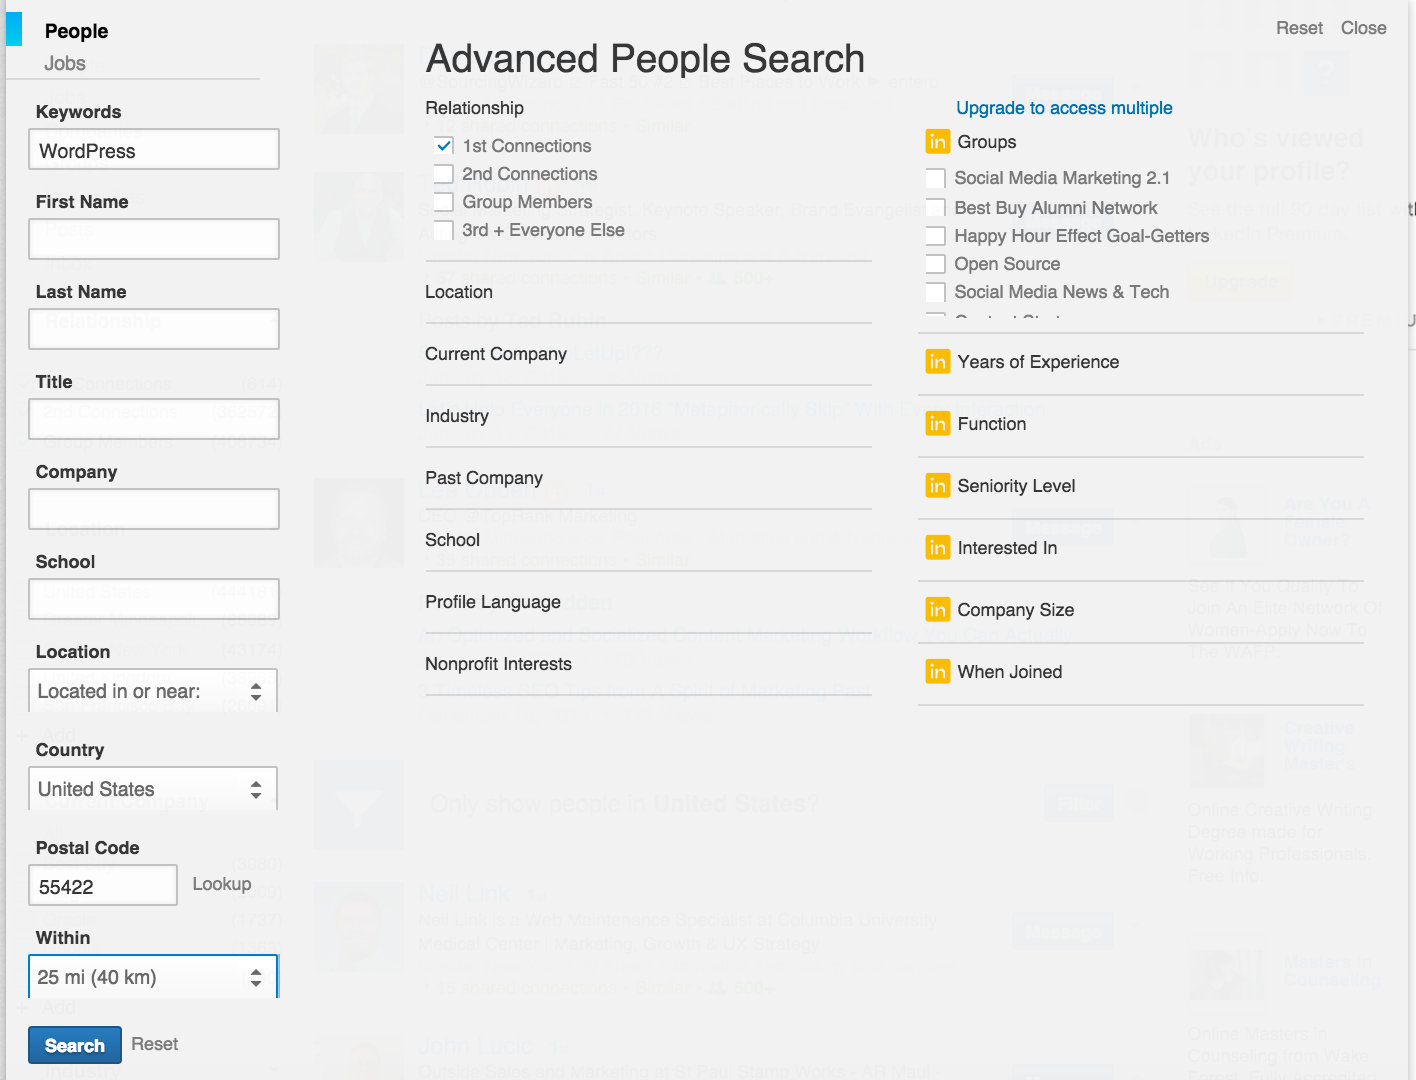Viewport: 1416px width, 1080px height.
Task: Open the Located in or near dropdown
Action: 153,690
